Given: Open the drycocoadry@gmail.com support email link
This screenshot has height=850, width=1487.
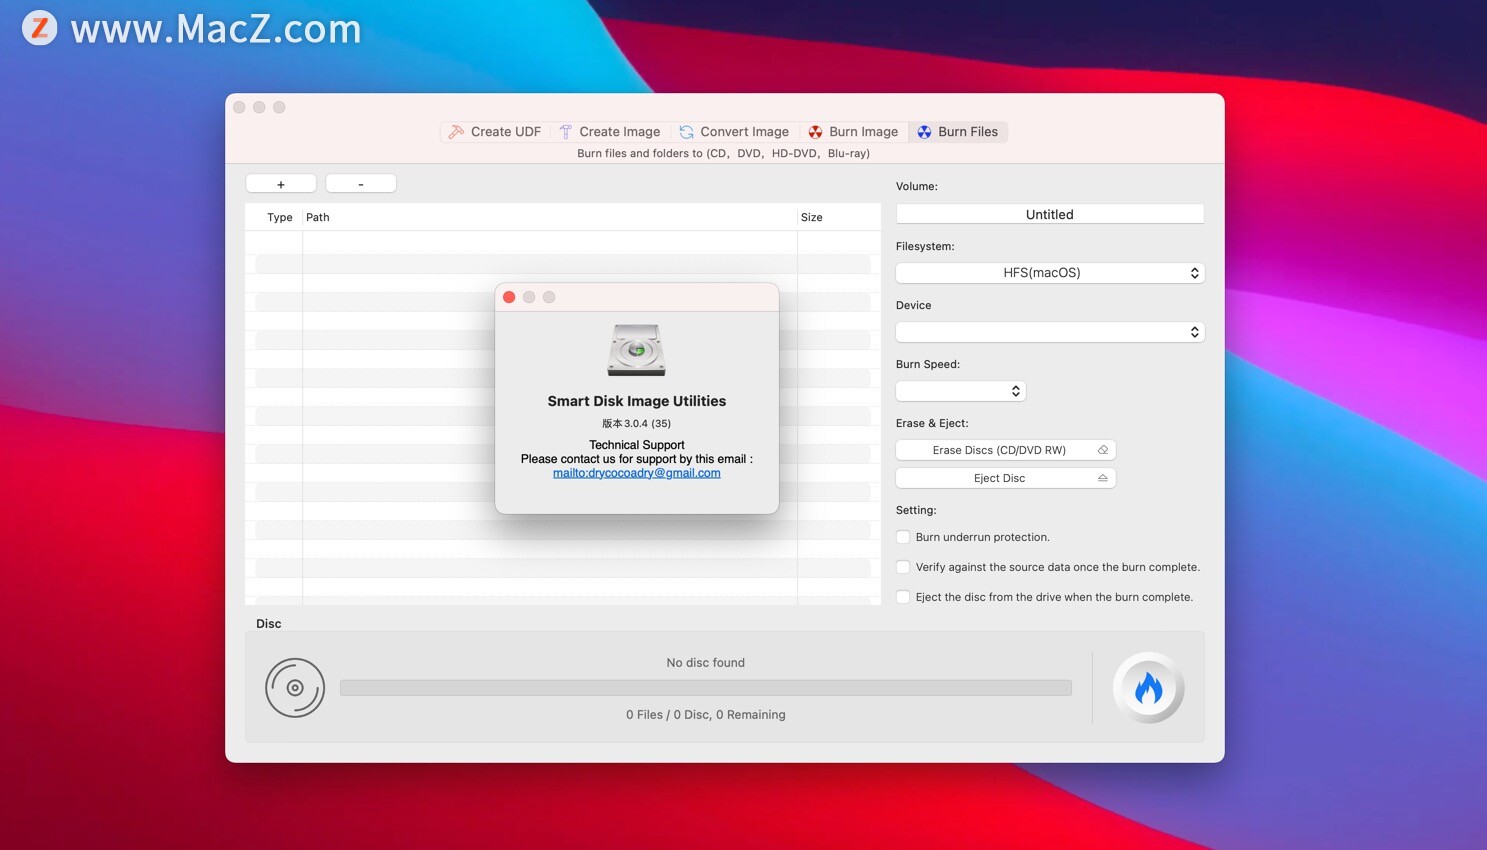Looking at the screenshot, I should 636,472.
